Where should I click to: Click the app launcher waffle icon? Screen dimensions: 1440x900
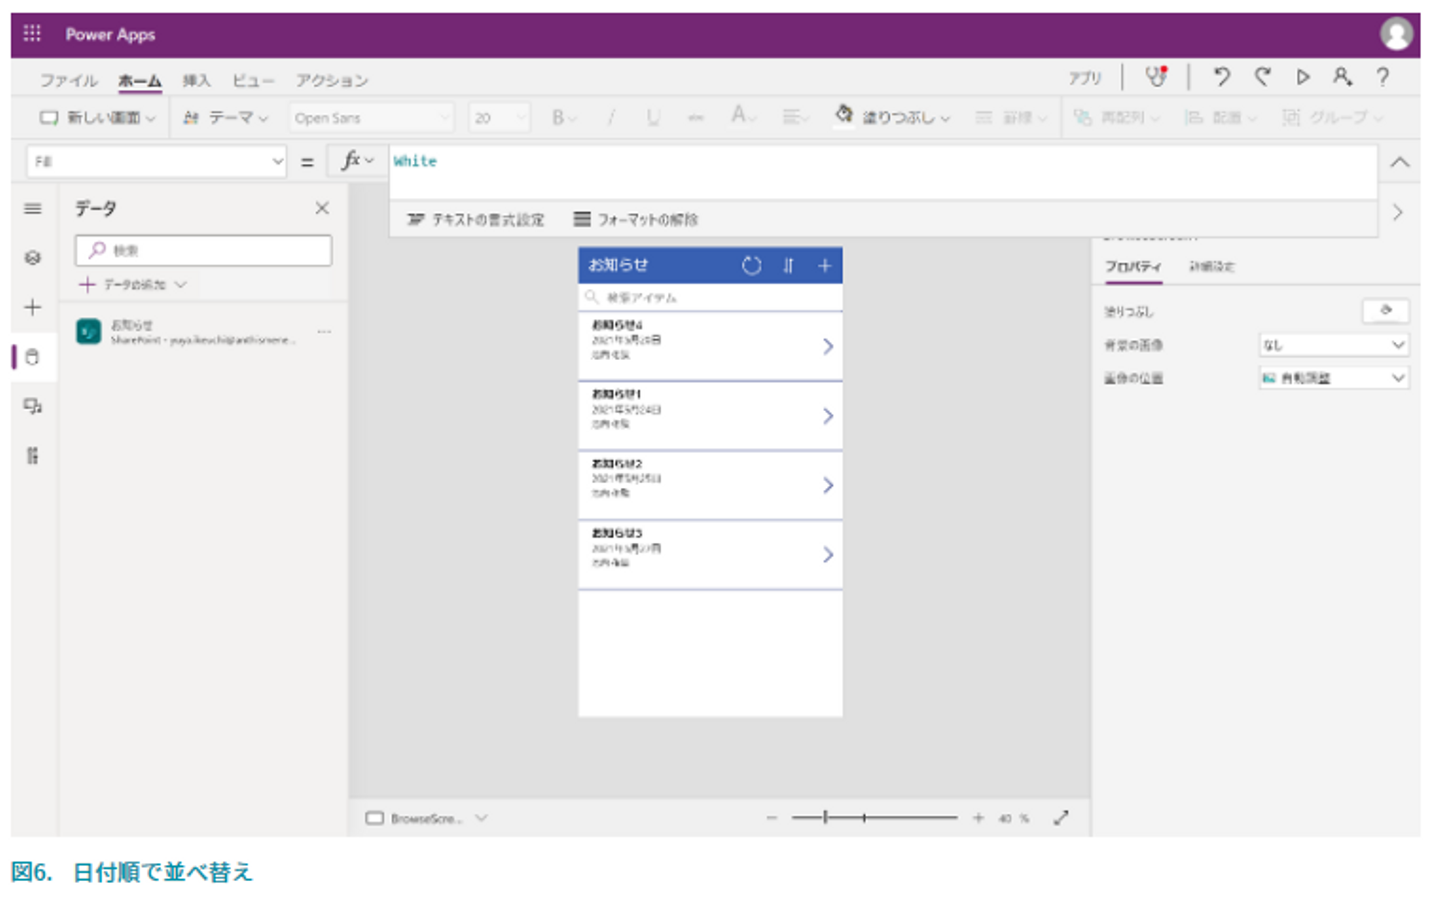pyautogui.click(x=32, y=34)
